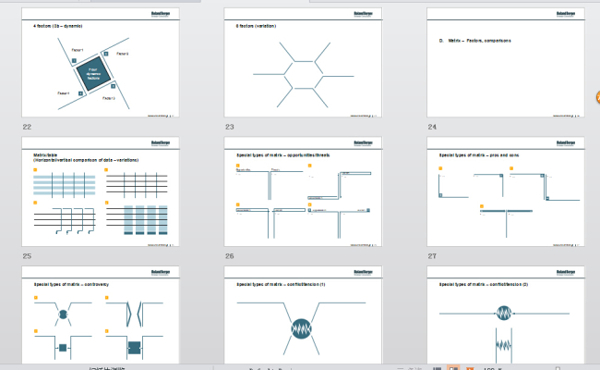Switch to Normal view in status bar
600x370 pixels.
click(437, 368)
